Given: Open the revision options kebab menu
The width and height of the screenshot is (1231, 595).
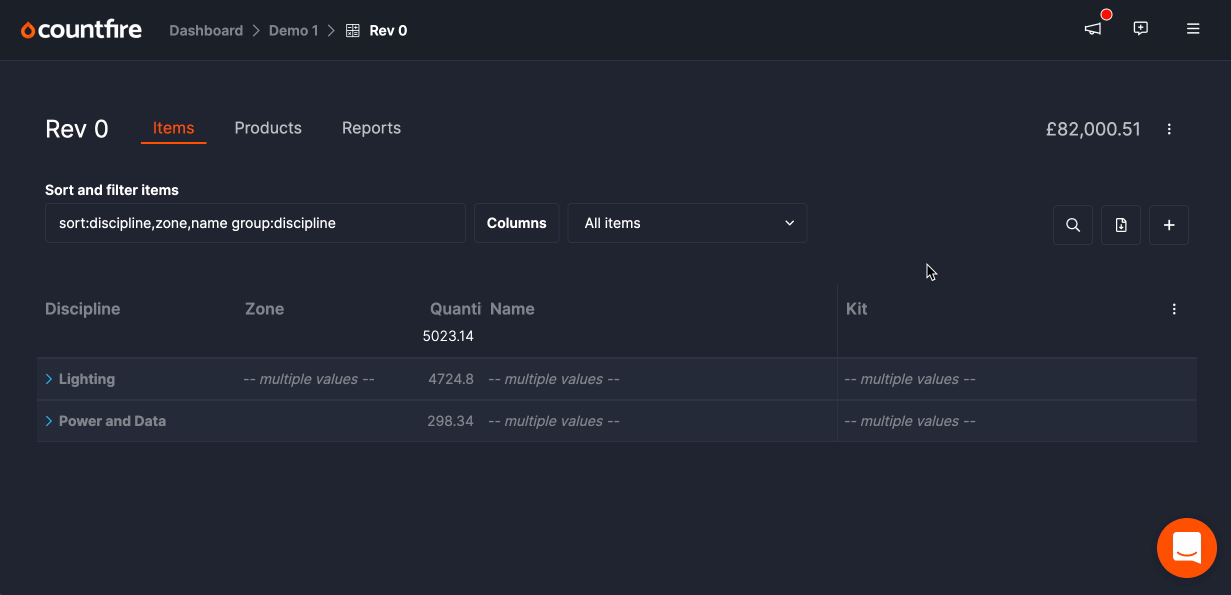Looking at the screenshot, I should (x=1169, y=129).
